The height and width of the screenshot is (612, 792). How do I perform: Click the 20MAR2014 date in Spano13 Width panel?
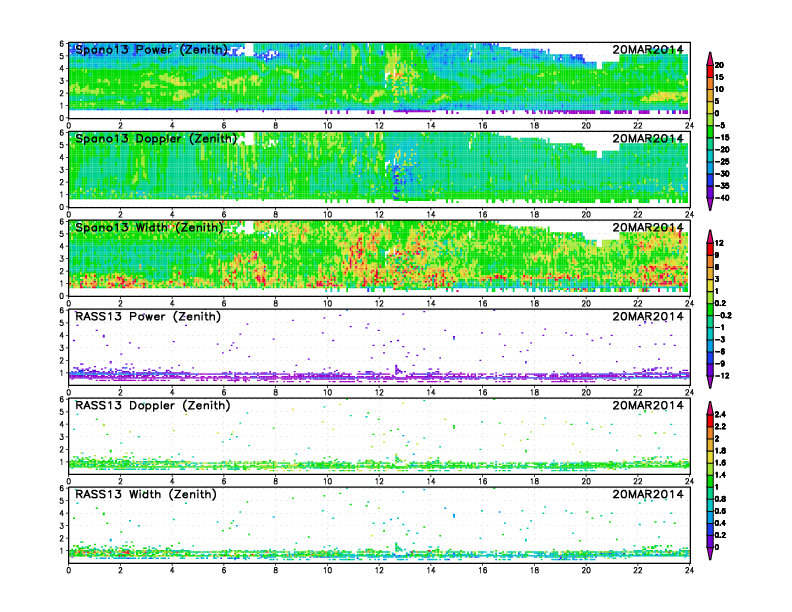click(x=648, y=227)
